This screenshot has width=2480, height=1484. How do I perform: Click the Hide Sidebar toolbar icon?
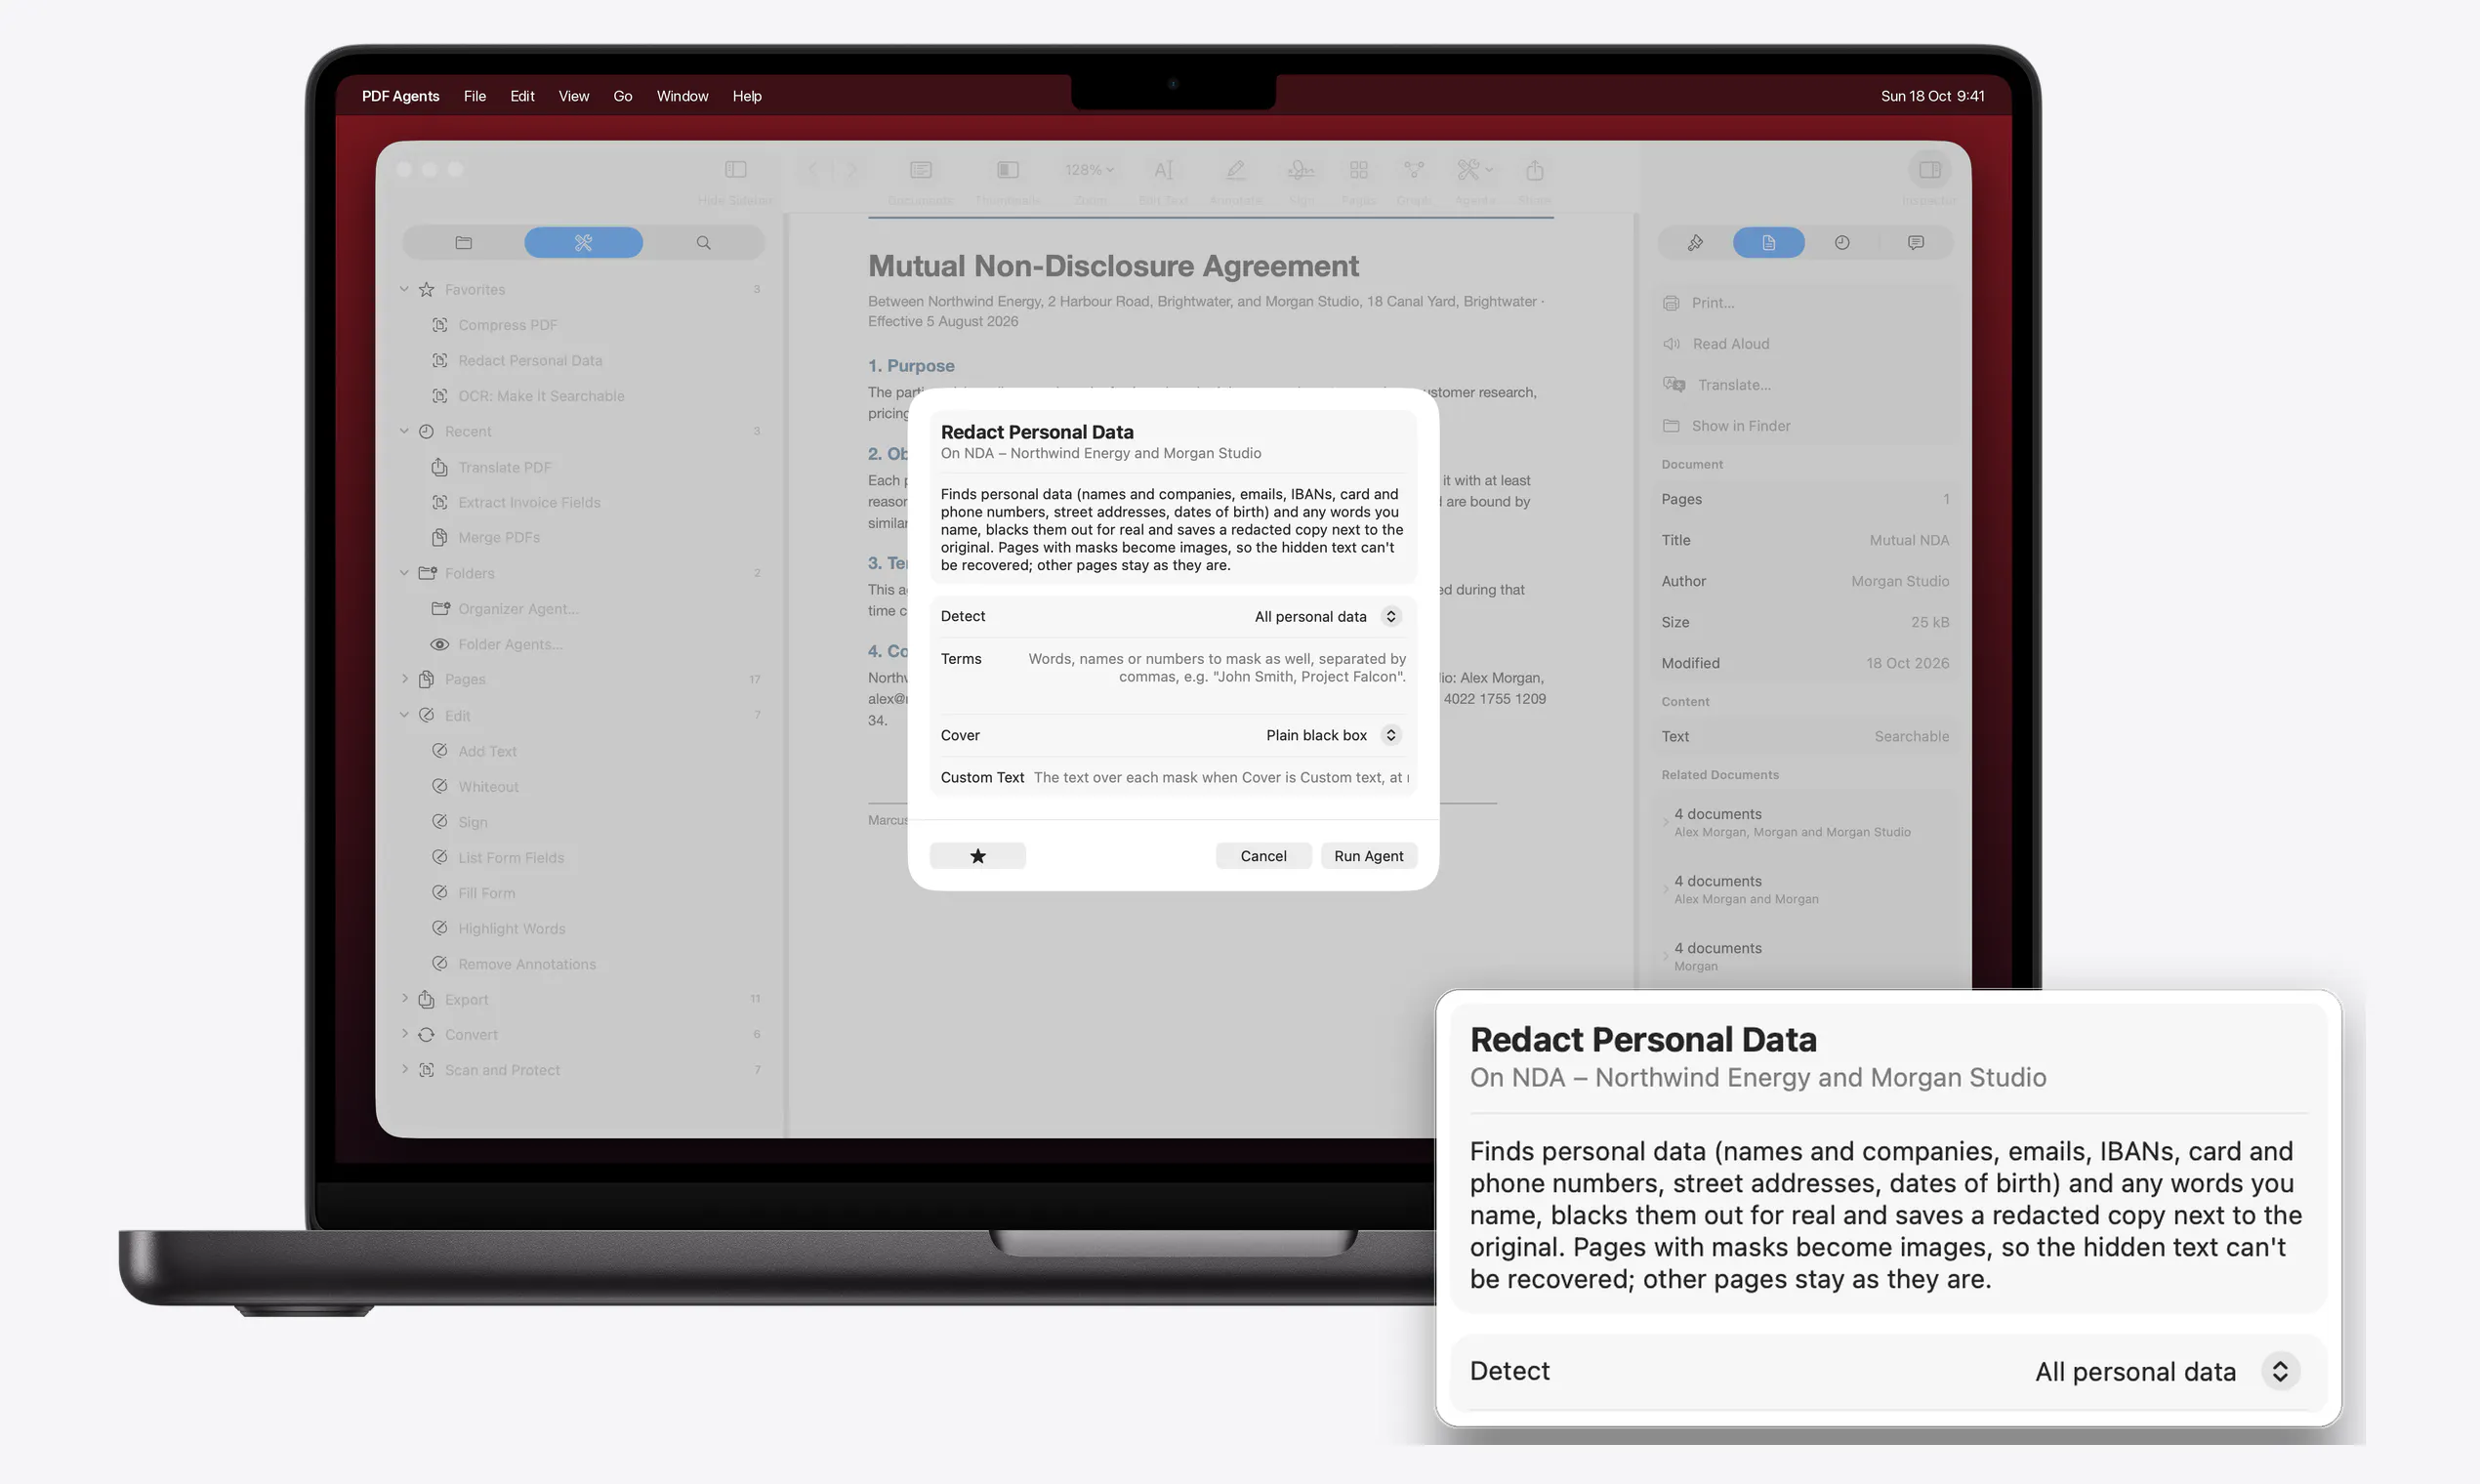[735, 170]
